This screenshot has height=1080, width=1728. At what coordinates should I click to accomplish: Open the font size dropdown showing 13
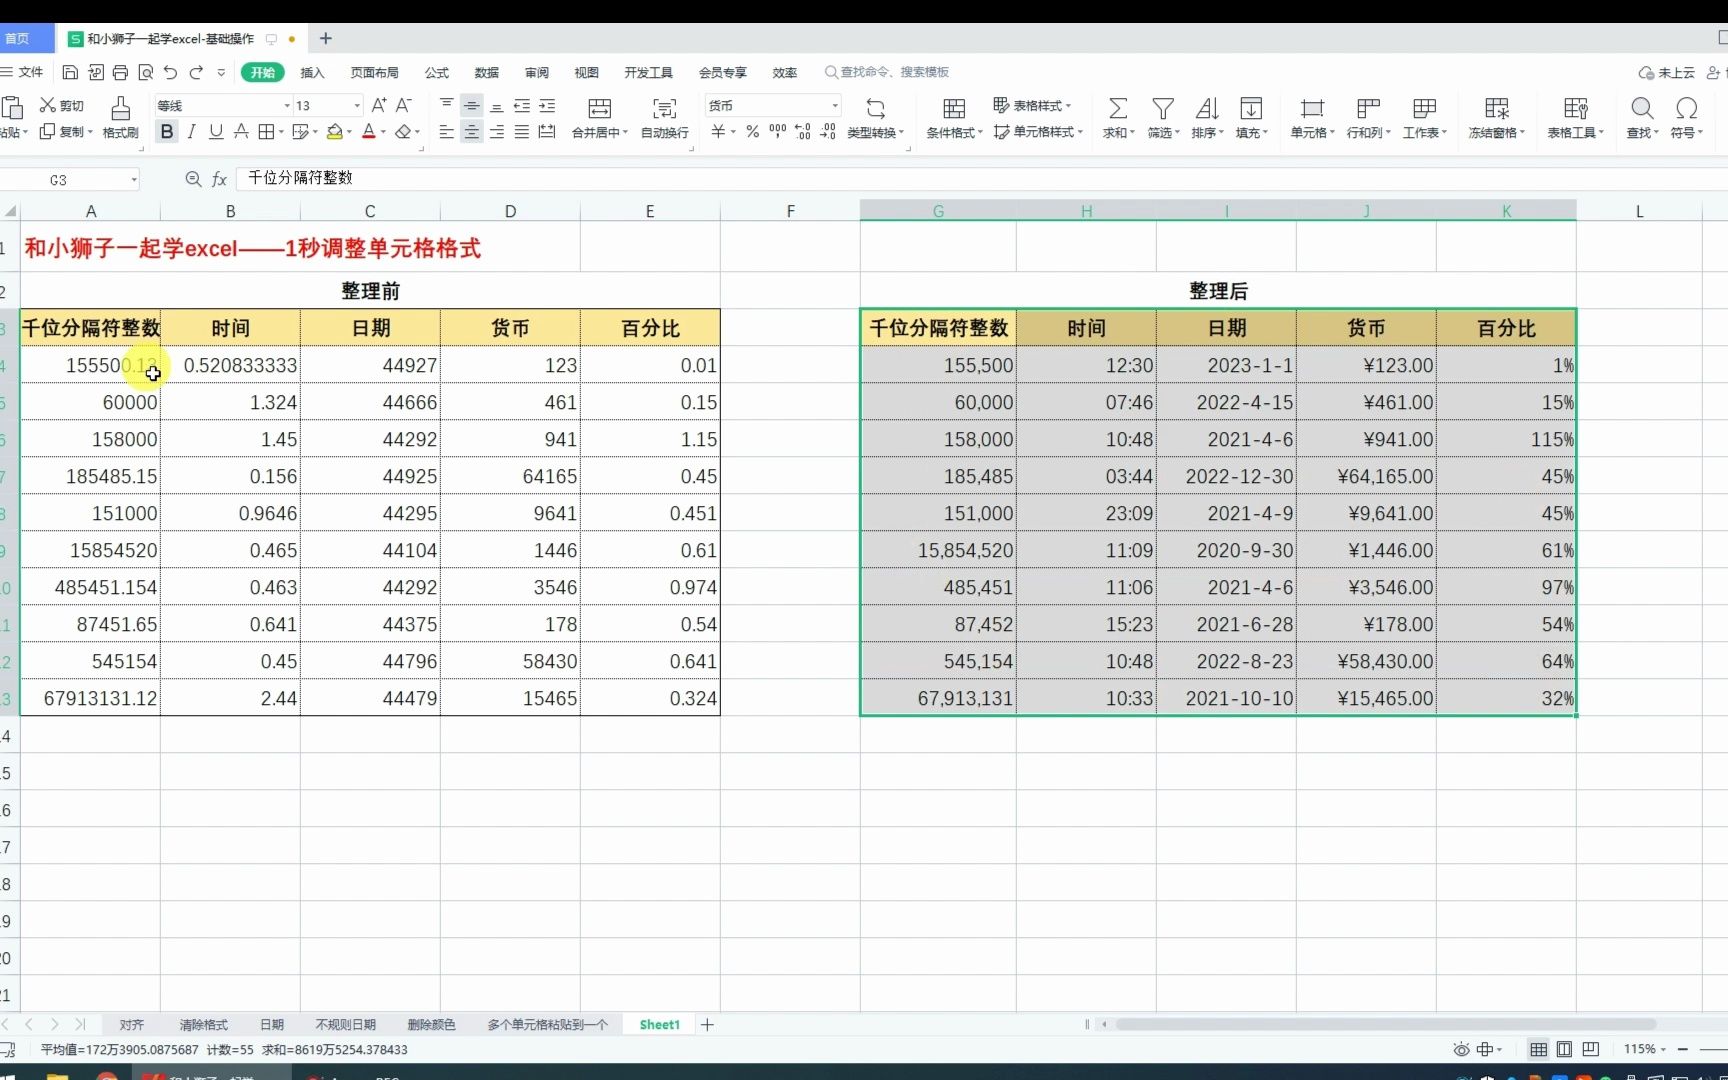357,106
